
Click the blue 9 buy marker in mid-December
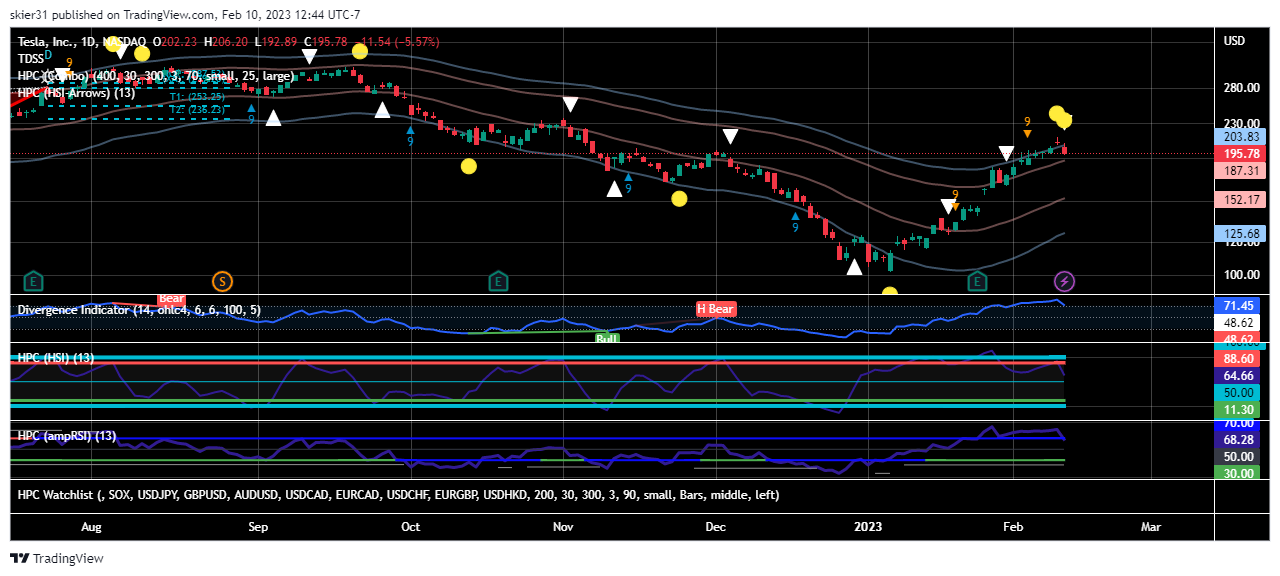(x=795, y=222)
